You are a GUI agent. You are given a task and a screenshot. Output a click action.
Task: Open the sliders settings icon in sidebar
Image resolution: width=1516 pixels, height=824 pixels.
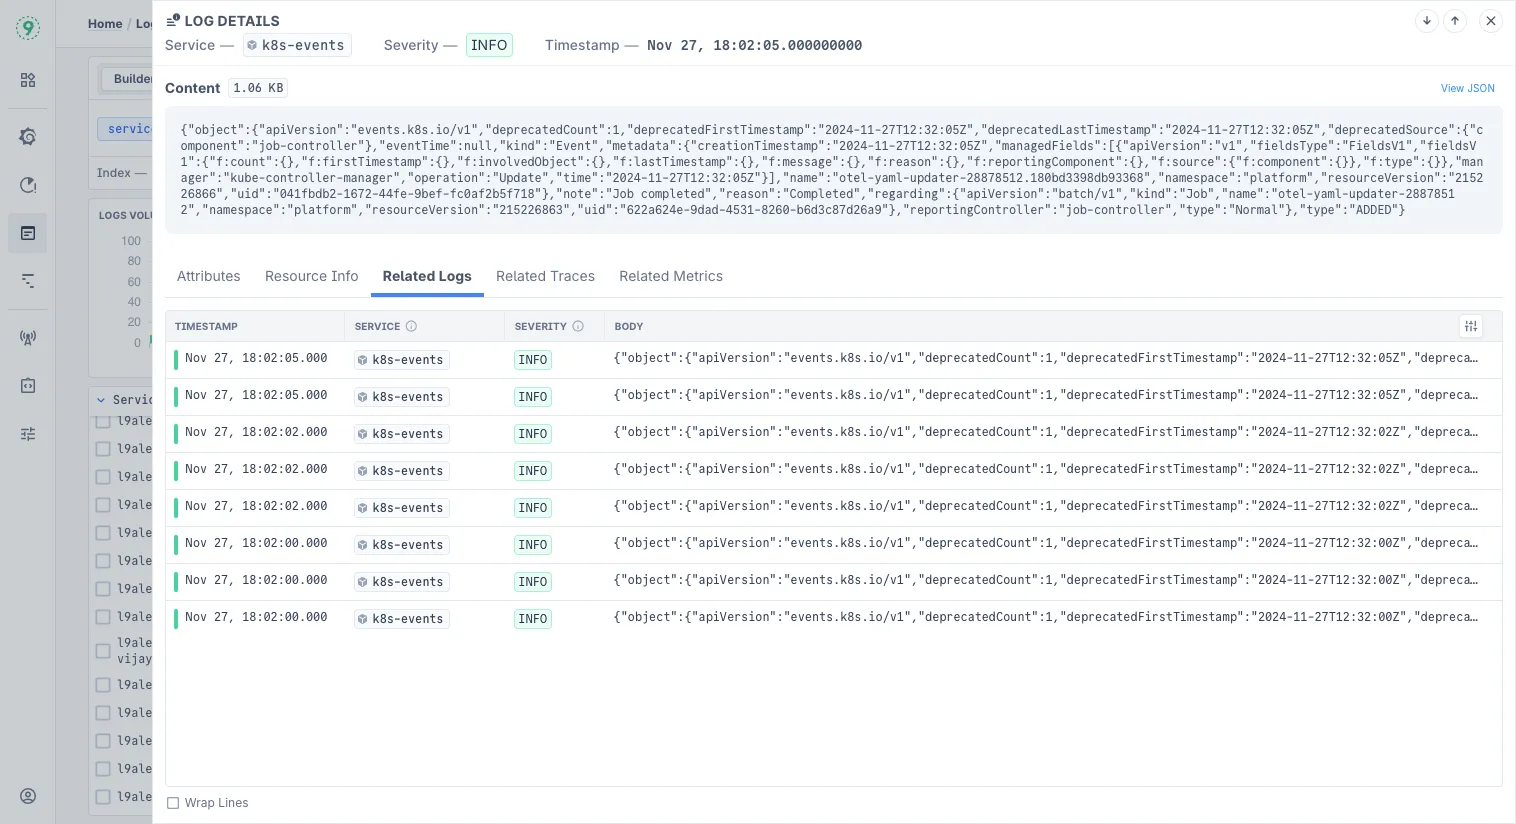point(28,434)
